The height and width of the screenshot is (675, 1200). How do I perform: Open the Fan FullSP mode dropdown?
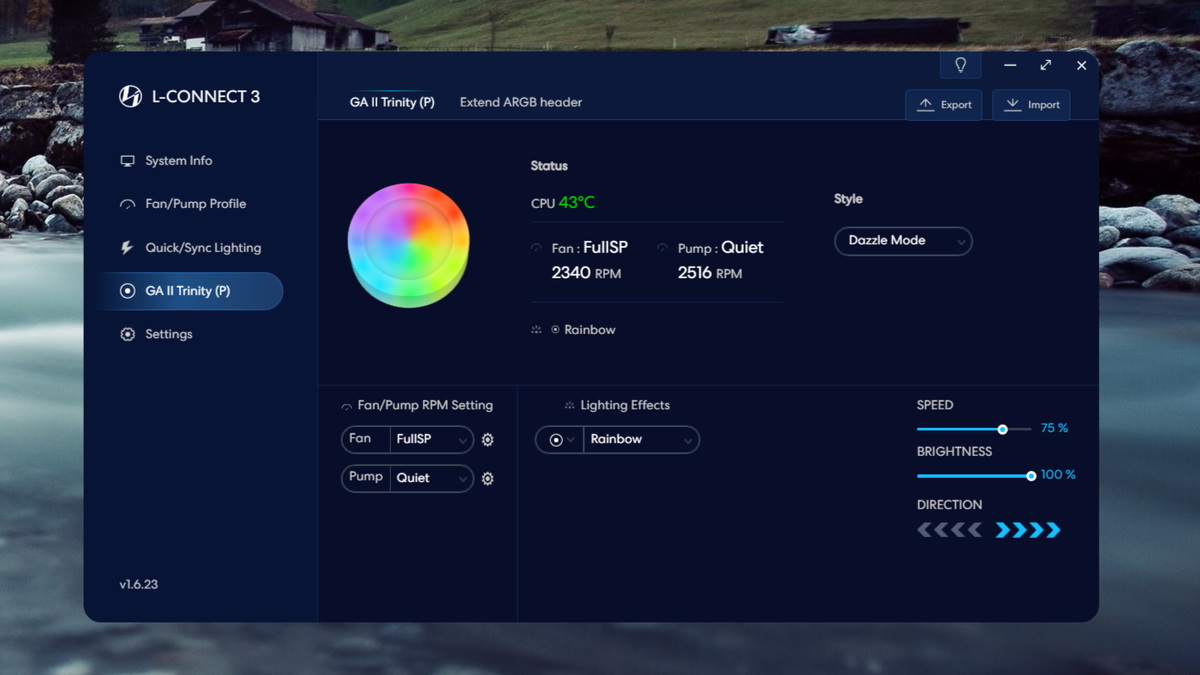pyautogui.click(x=432, y=440)
